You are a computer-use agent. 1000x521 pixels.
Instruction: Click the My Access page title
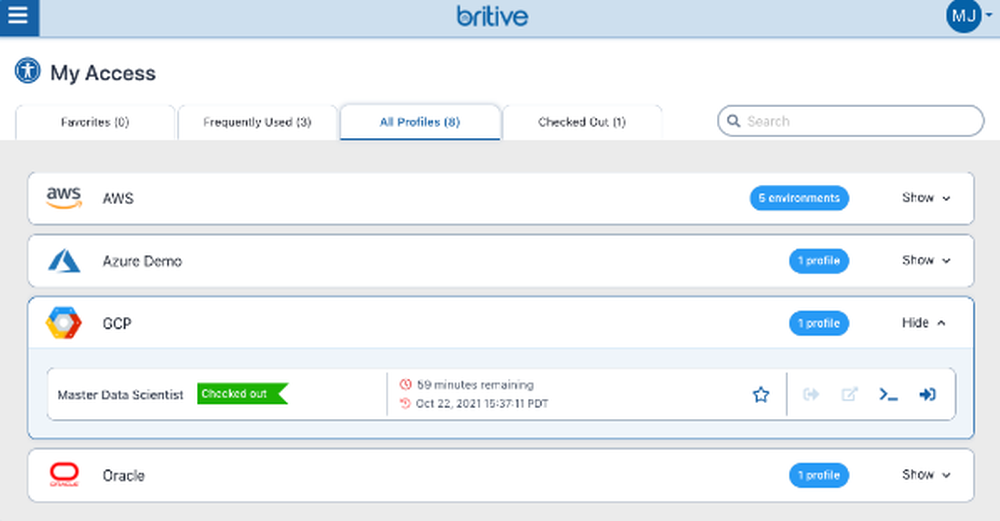point(103,73)
